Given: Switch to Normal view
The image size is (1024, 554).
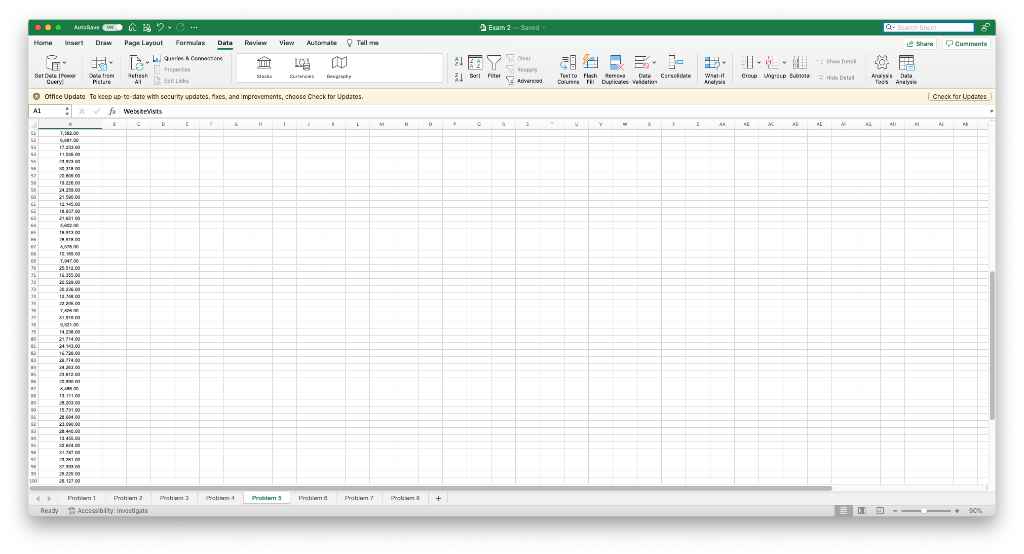Looking at the screenshot, I should (844, 511).
